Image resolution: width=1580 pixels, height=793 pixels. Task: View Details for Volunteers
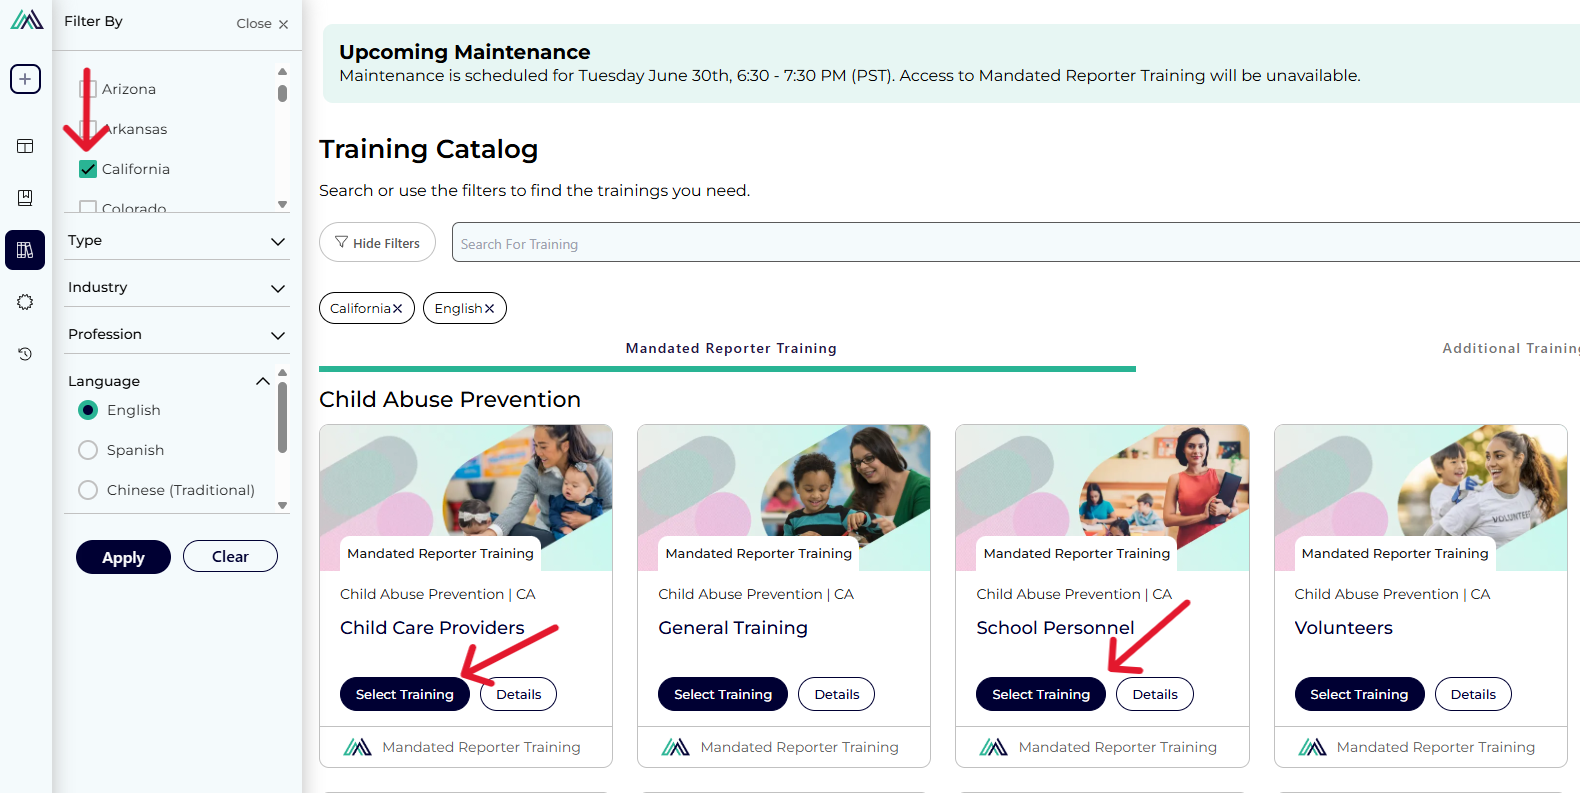pos(1473,694)
